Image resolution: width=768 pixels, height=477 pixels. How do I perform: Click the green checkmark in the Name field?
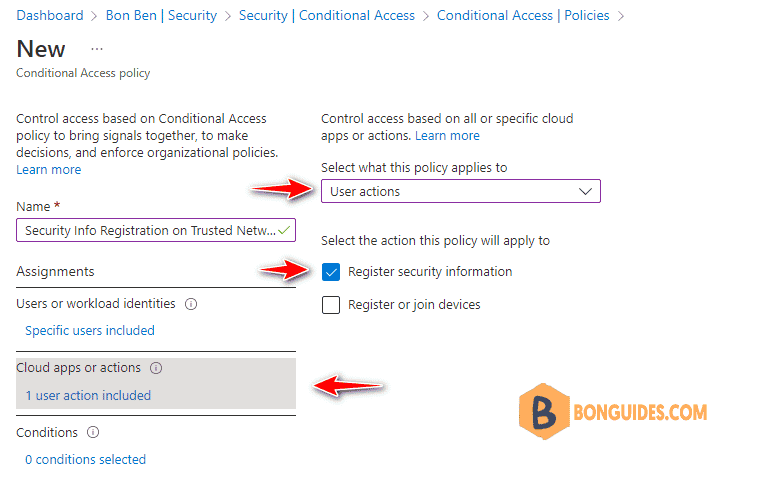tap(284, 230)
